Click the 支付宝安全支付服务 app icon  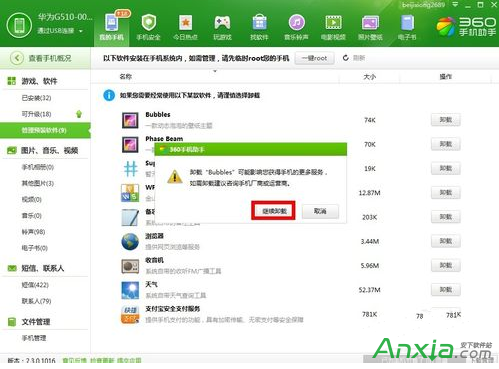coord(130,314)
